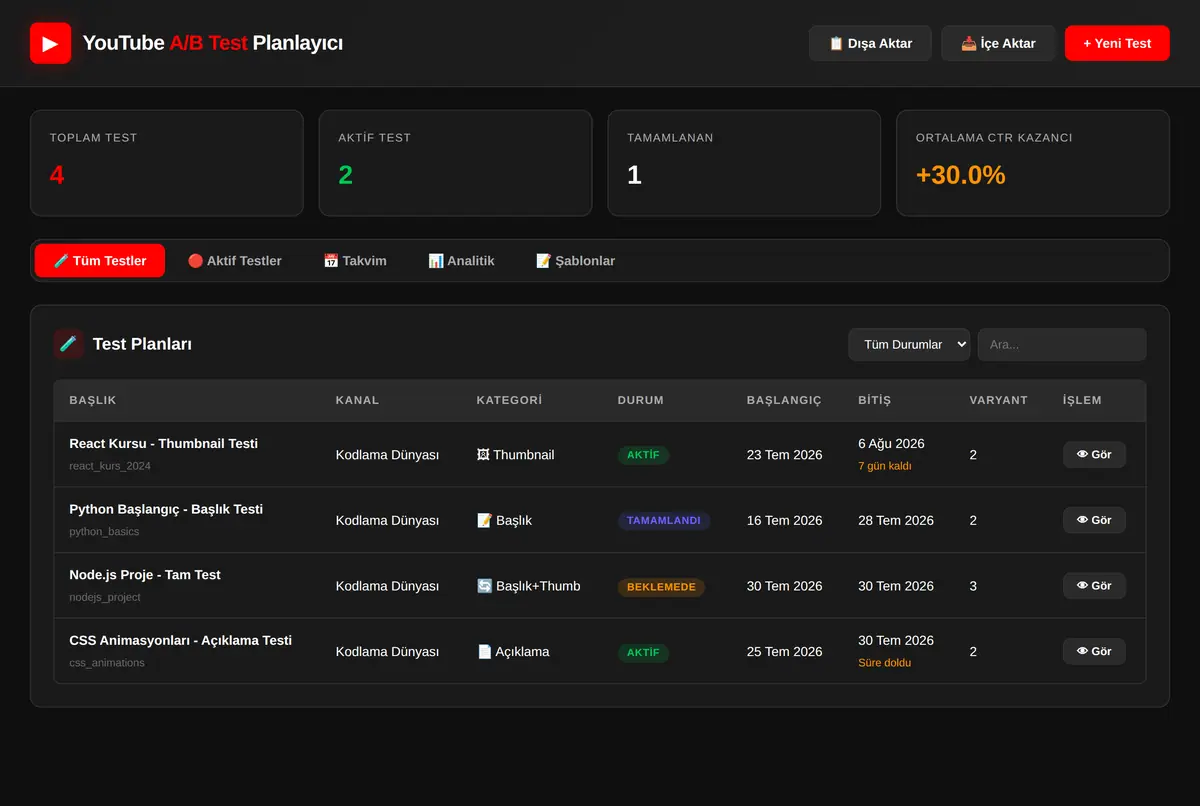Click the TAMAMLANDI status badge
The height and width of the screenshot is (806, 1200).
(664, 521)
